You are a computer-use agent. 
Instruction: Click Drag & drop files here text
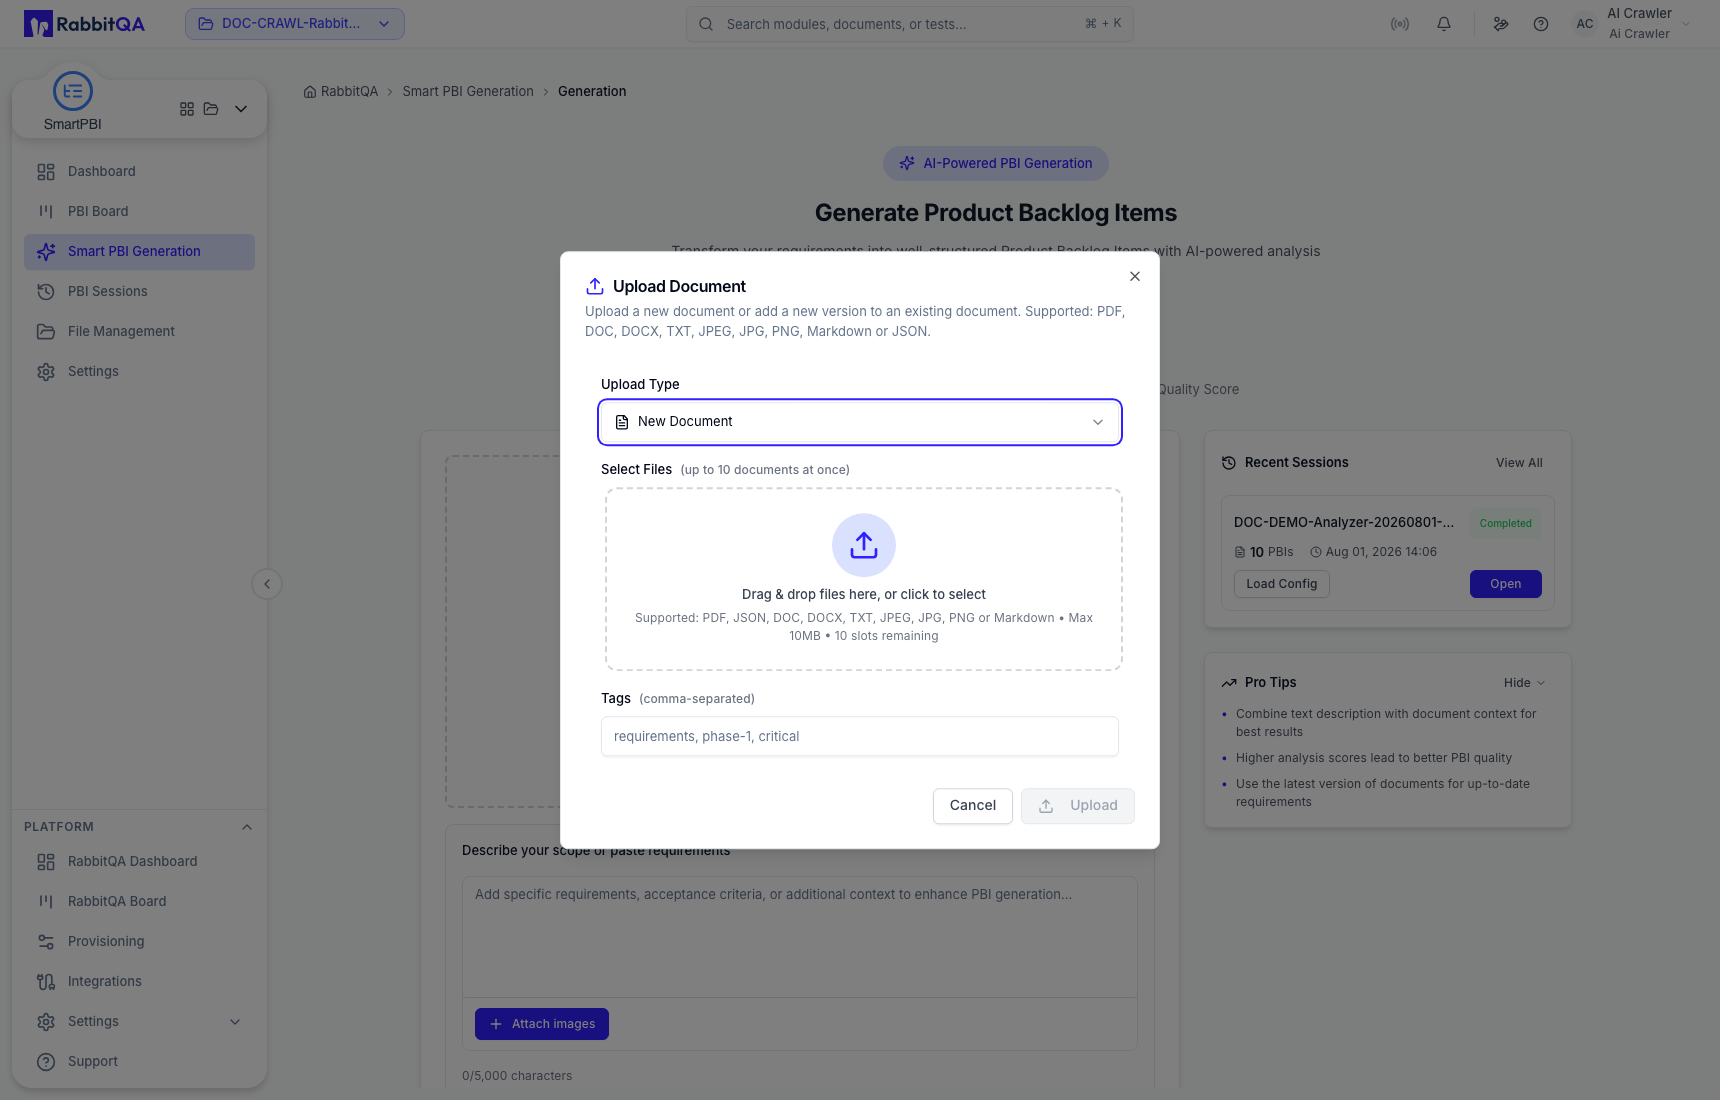coord(864,594)
